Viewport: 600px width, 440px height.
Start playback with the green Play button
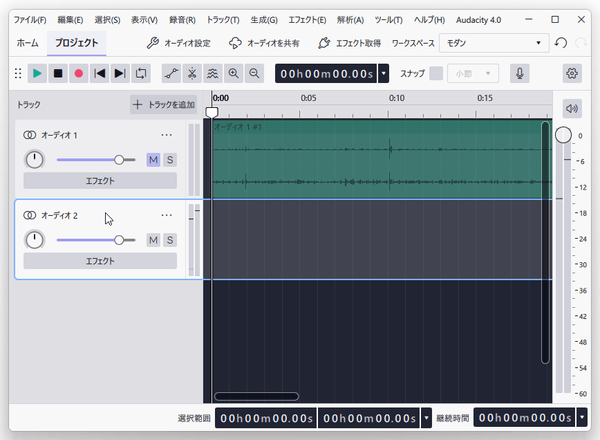[37, 73]
